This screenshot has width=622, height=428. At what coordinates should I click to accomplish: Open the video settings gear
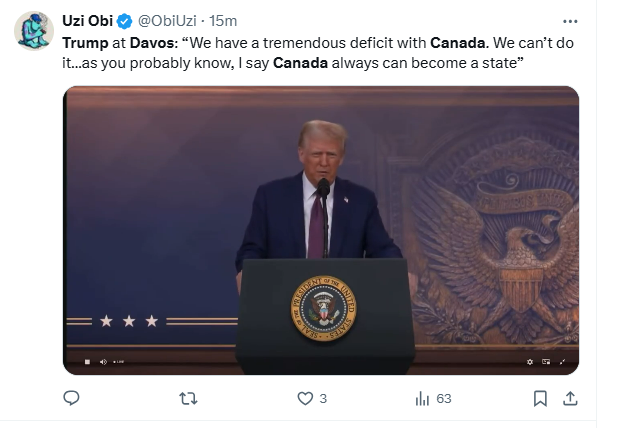click(x=530, y=362)
